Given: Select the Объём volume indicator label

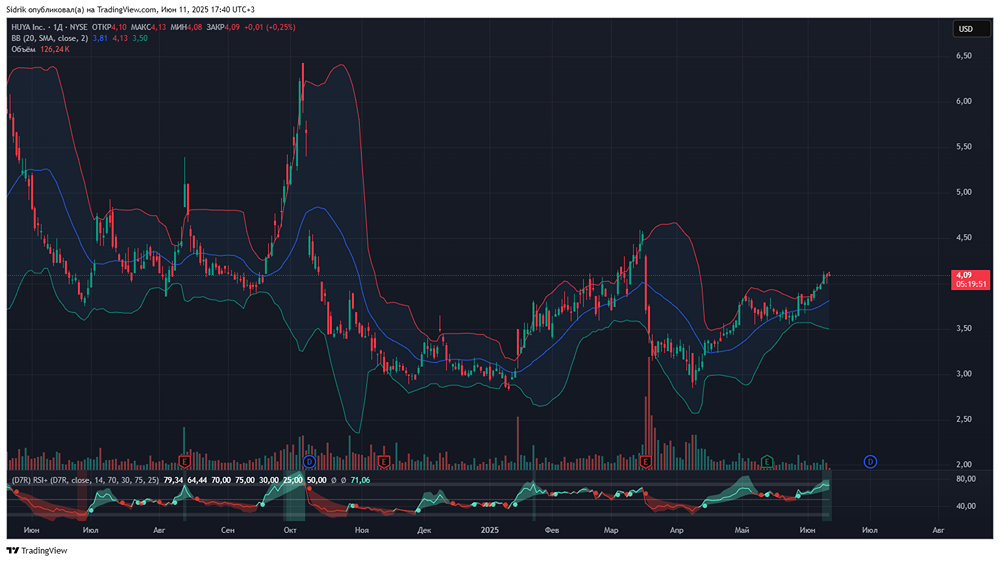Looking at the screenshot, I should [x=23, y=49].
